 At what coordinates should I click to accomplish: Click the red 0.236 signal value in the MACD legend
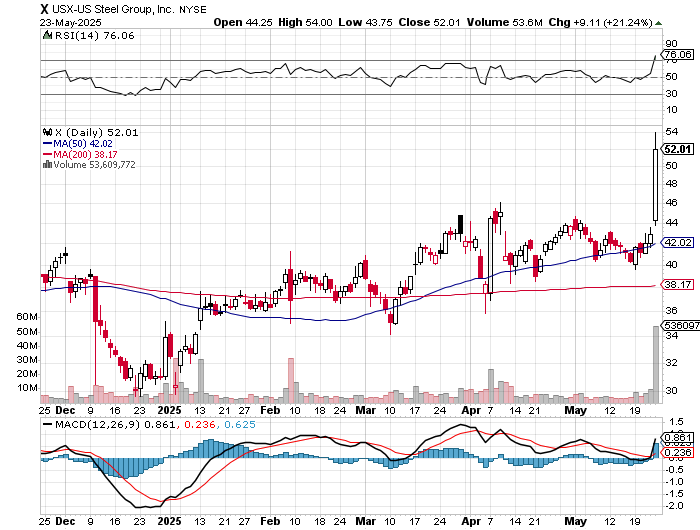click(199, 424)
